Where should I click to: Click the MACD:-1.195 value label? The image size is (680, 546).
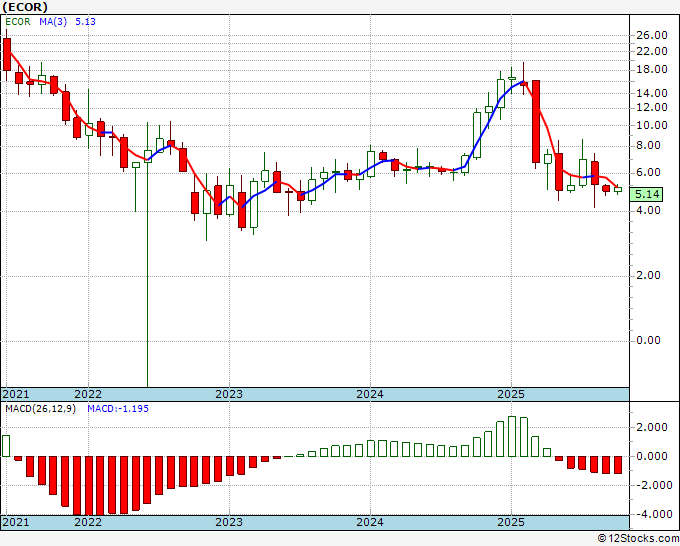[x=118, y=409]
